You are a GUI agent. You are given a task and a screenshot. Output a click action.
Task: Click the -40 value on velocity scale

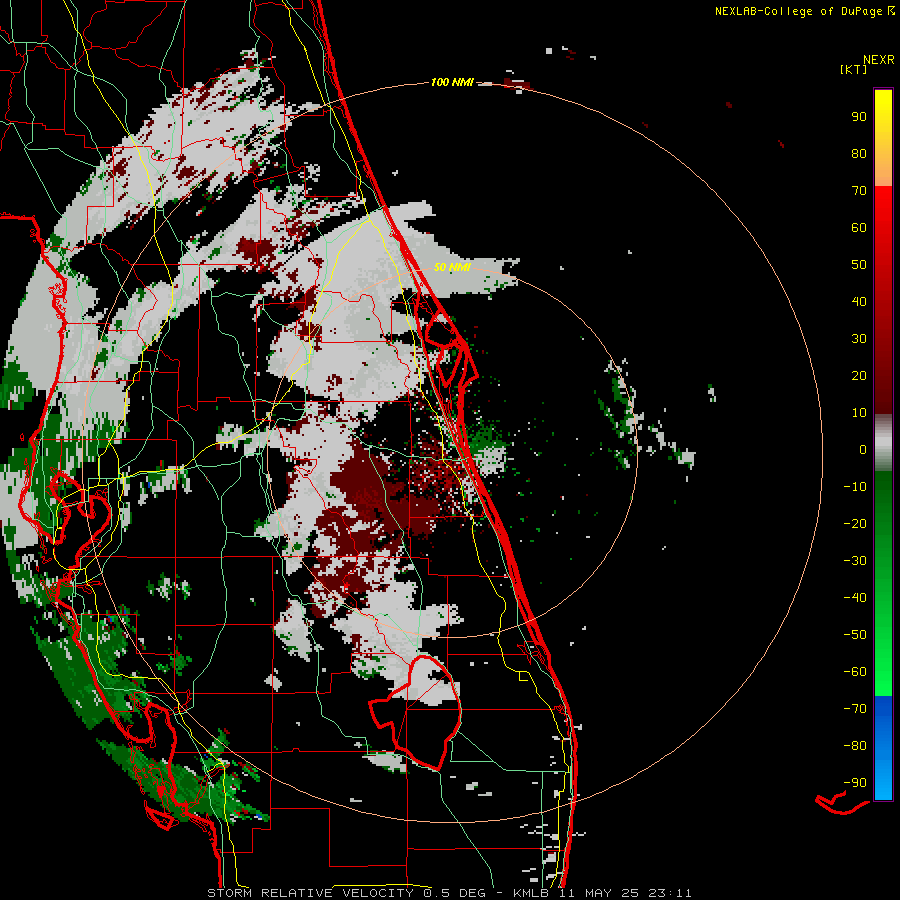(x=855, y=598)
